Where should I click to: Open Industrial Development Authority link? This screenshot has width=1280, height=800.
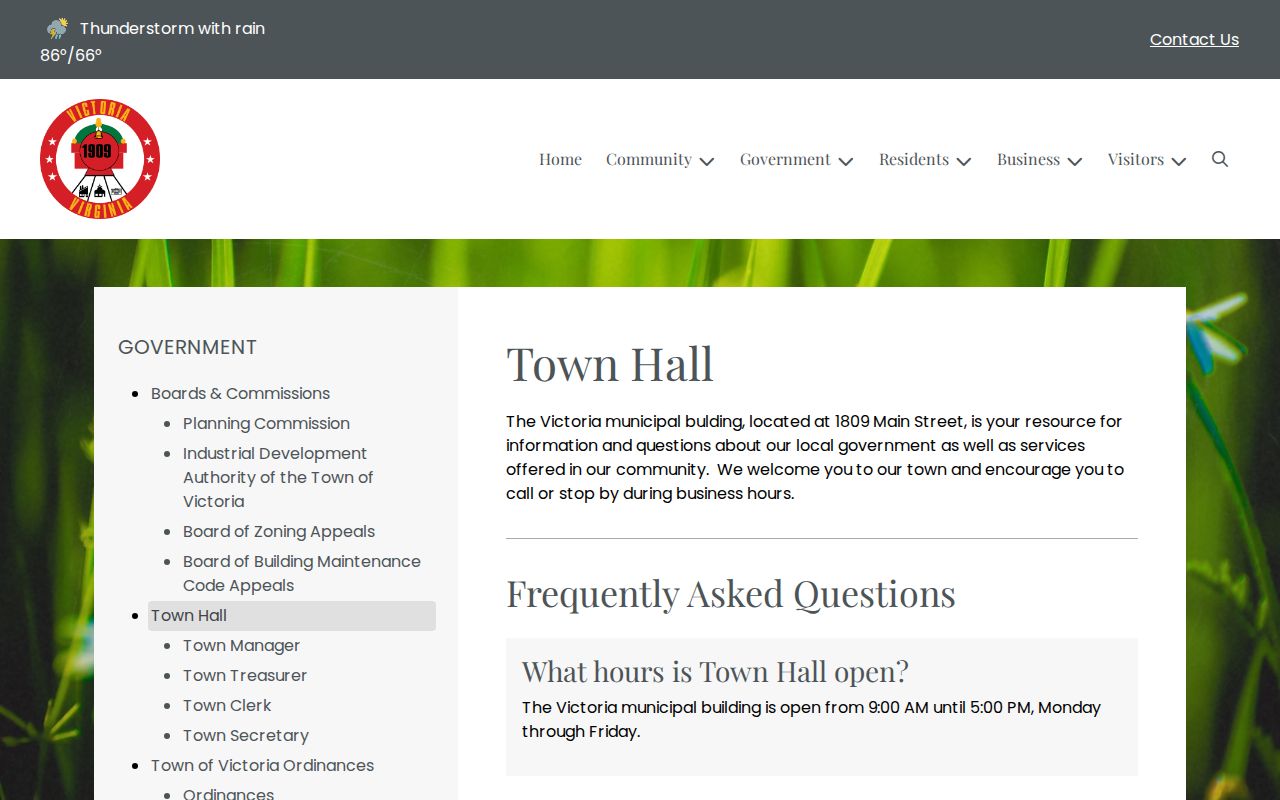pyautogui.click(x=278, y=477)
